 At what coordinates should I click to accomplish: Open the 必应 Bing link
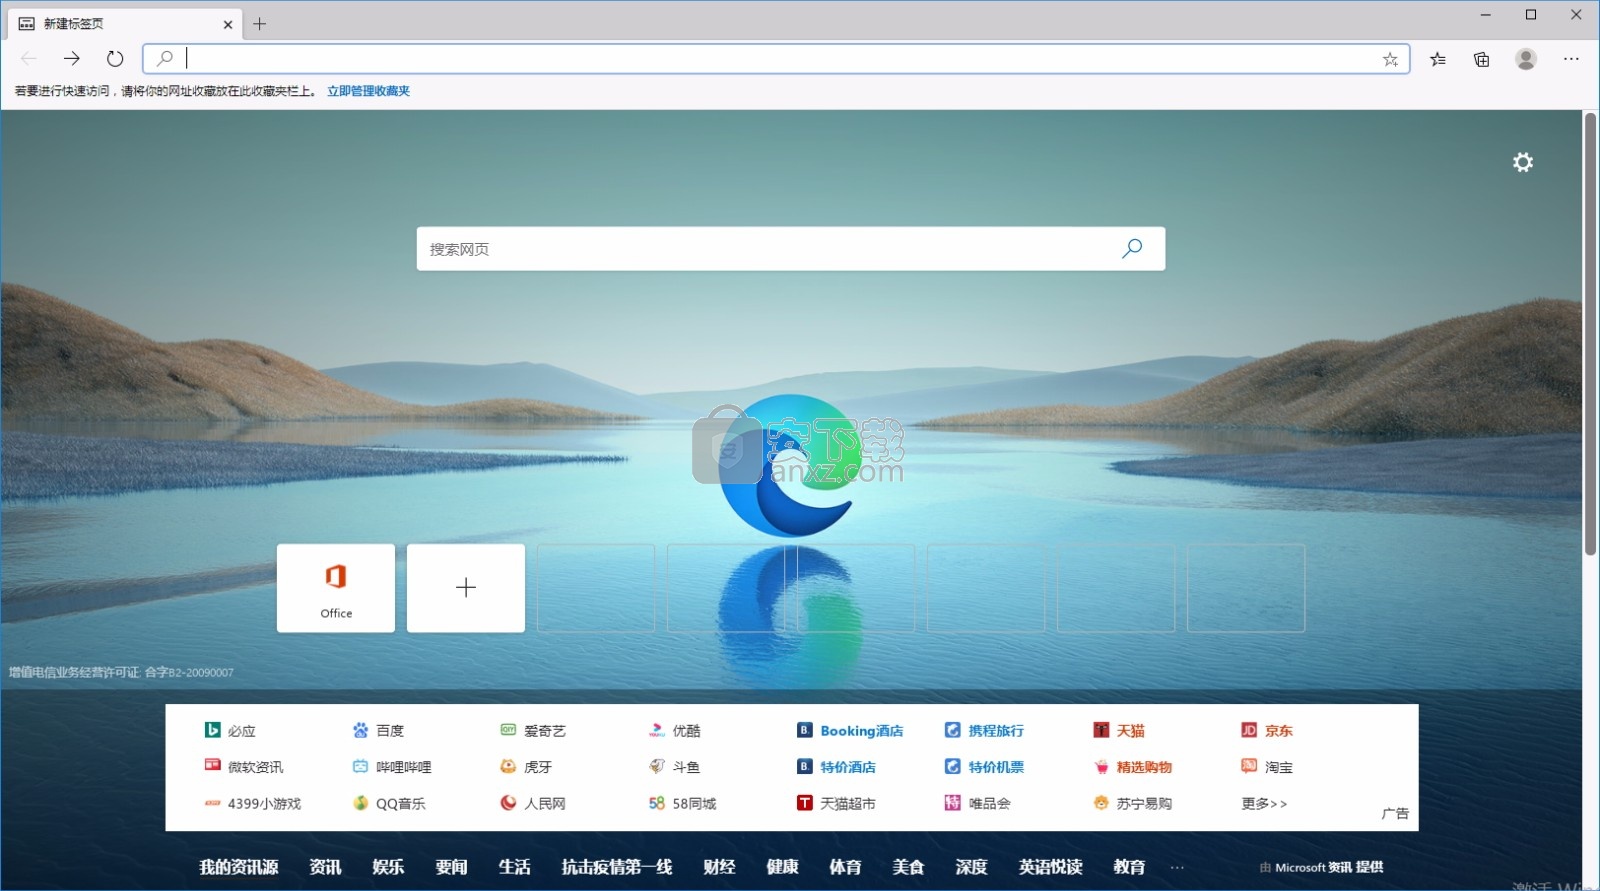[230, 731]
